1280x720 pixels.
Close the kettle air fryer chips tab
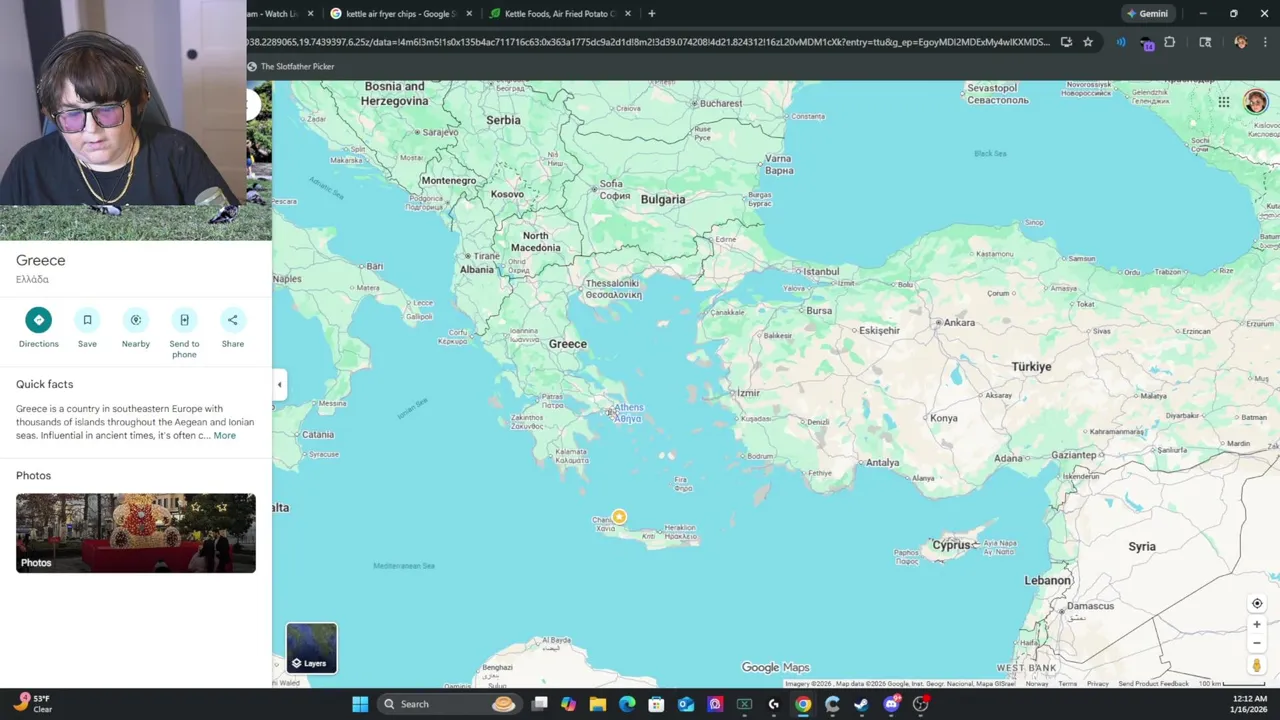coord(469,14)
